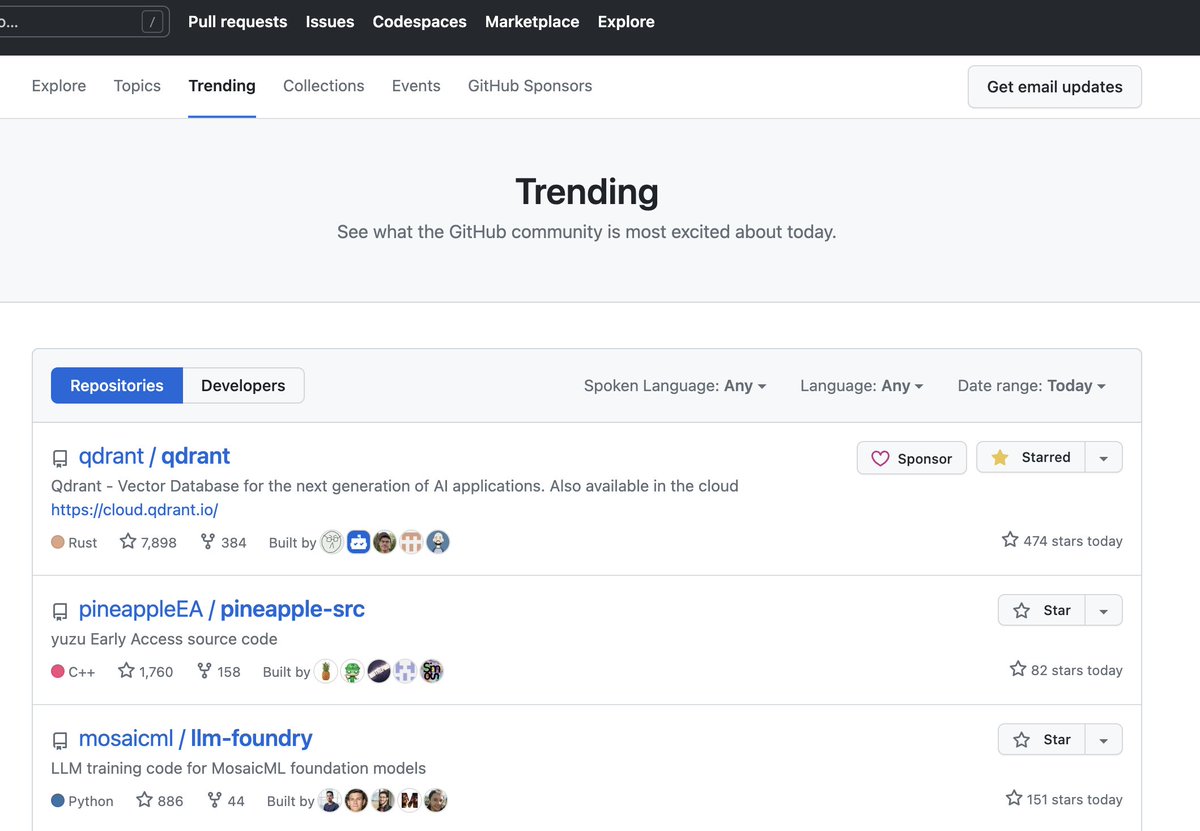Focus the search field in the header
Image resolution: width=1200 pixels, height=831 pixels.
[84, 21]
